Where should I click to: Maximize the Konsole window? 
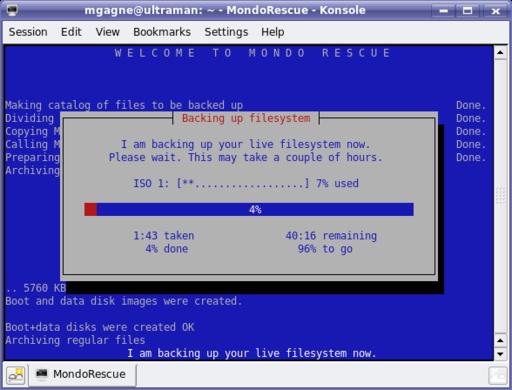(x=468, y=11)
